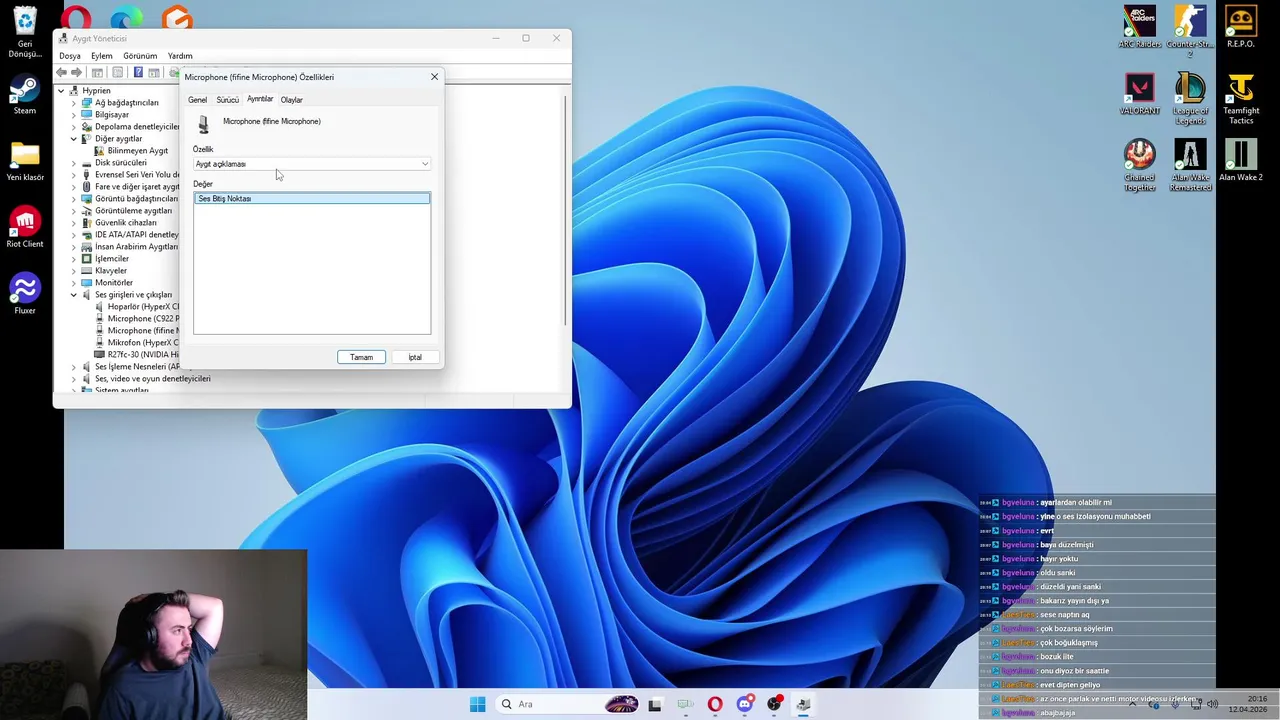Image resolution: width=1280 pixels, height=720 pixels.
Task: Switch to the Sürücü tab
Action: [x=228, y=100]
